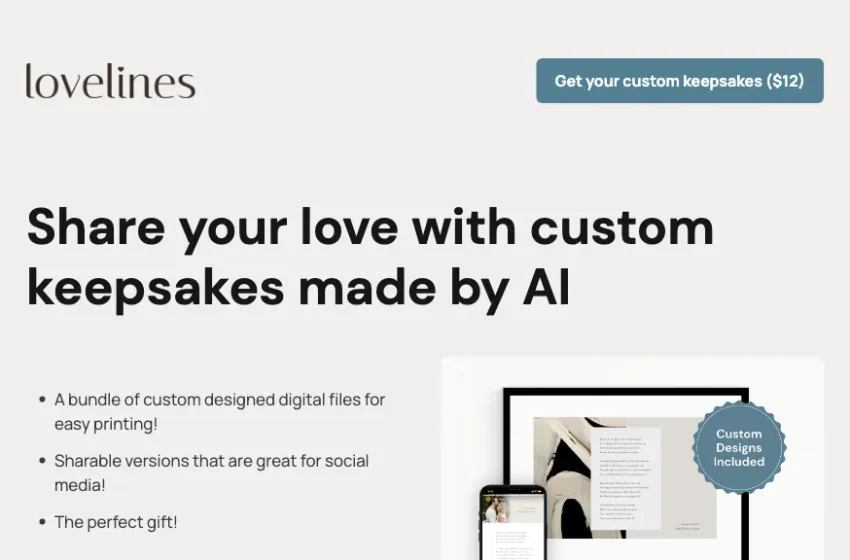This screenshot has width=850, height=560.
Task: Click the poem text card inside the frame
Action: point(626,479)
